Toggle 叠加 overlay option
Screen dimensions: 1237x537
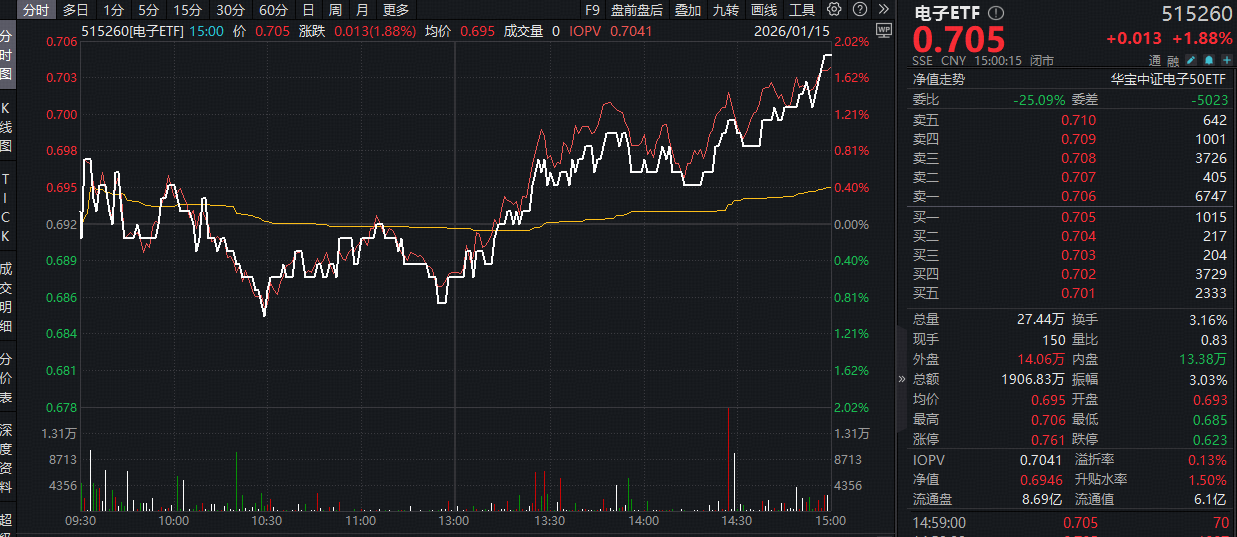coord(688,10)
